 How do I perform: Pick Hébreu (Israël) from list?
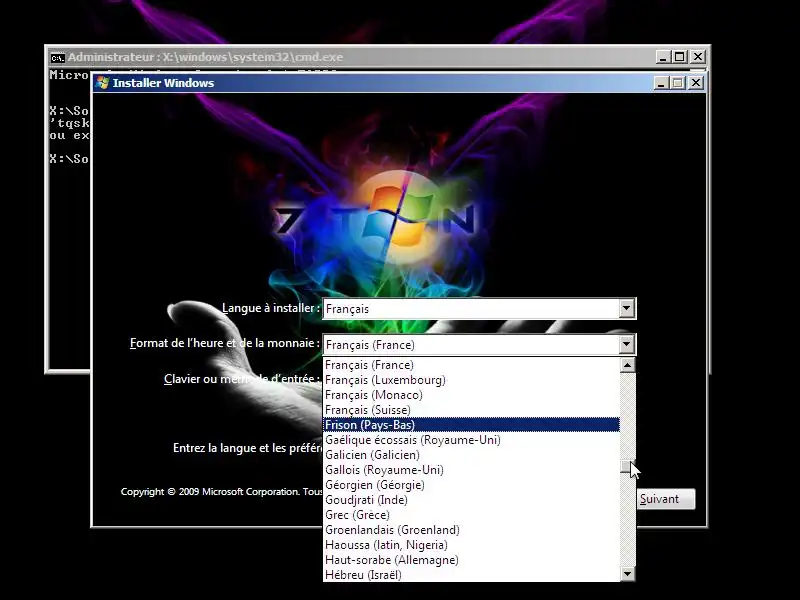tap(471, 575)
